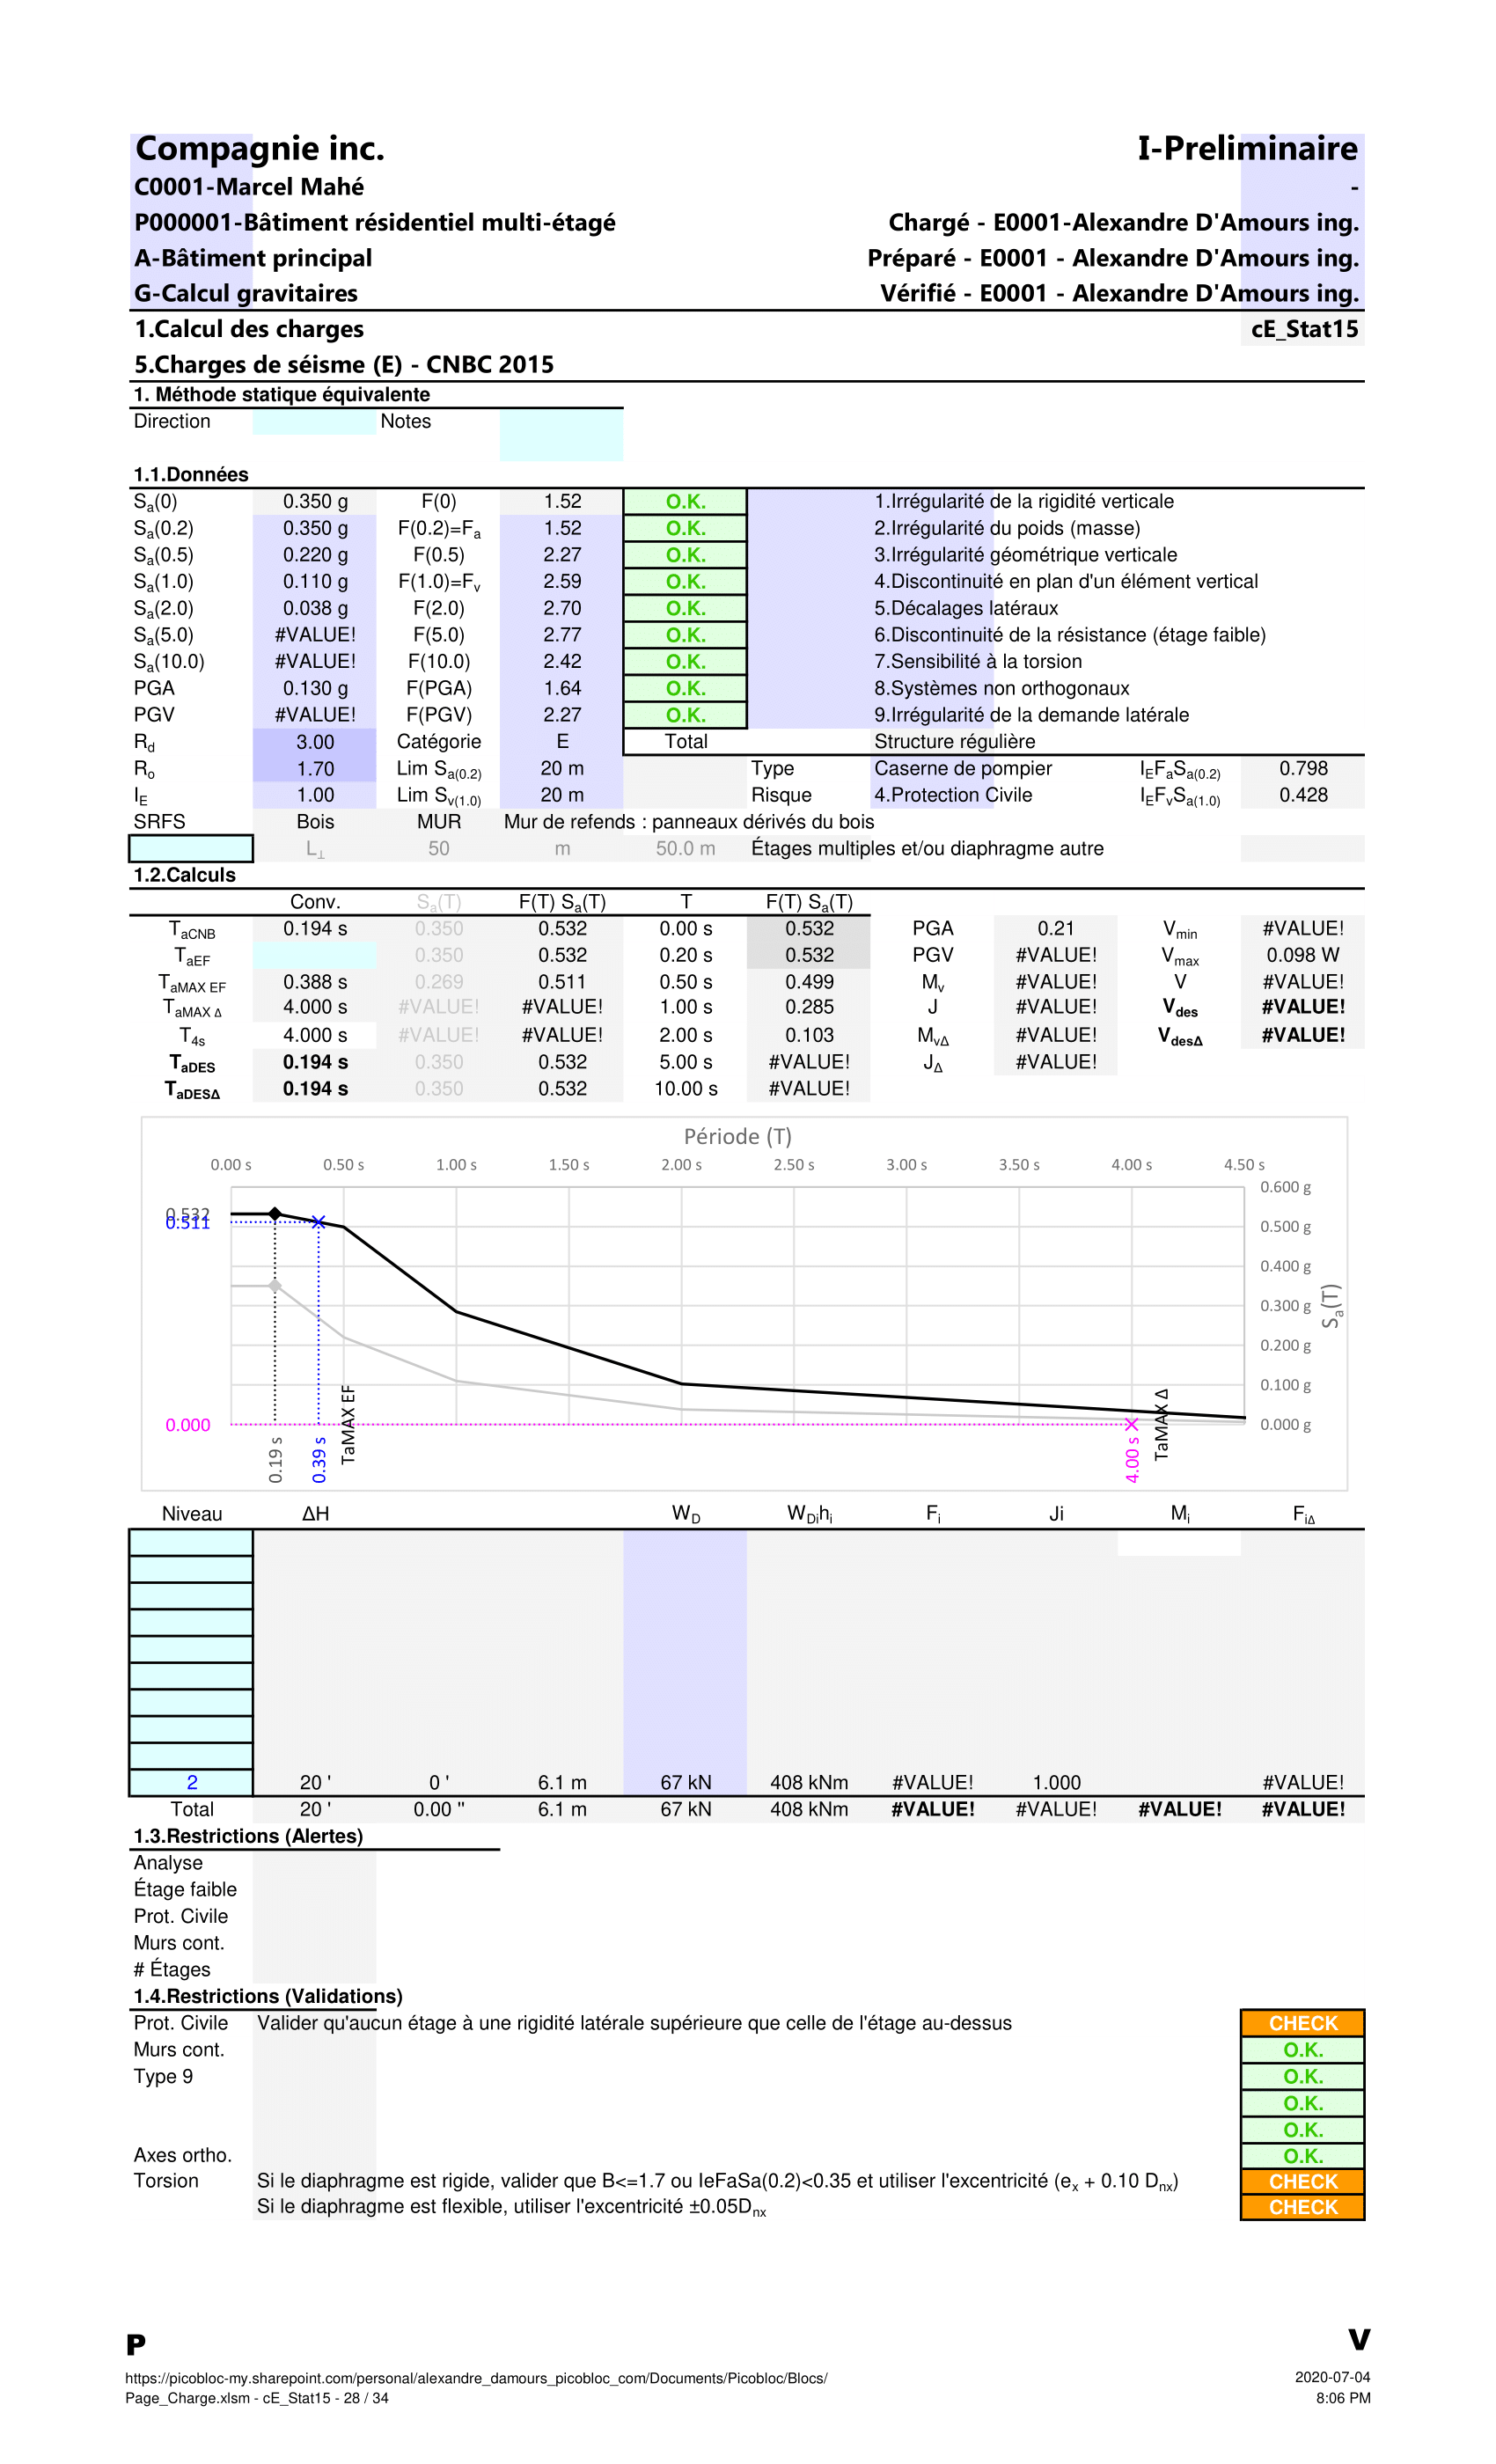The width and height of the screenshot is (1496, 2464).
Task: Select the IEFaSa(0.2) value '0.798'
Action: 1303,769
